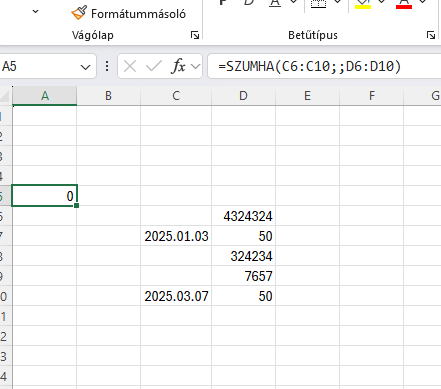Select the 50 cell next to 2025.03.07
This screenshot has height=389, width=441.
tap(243, 296)
